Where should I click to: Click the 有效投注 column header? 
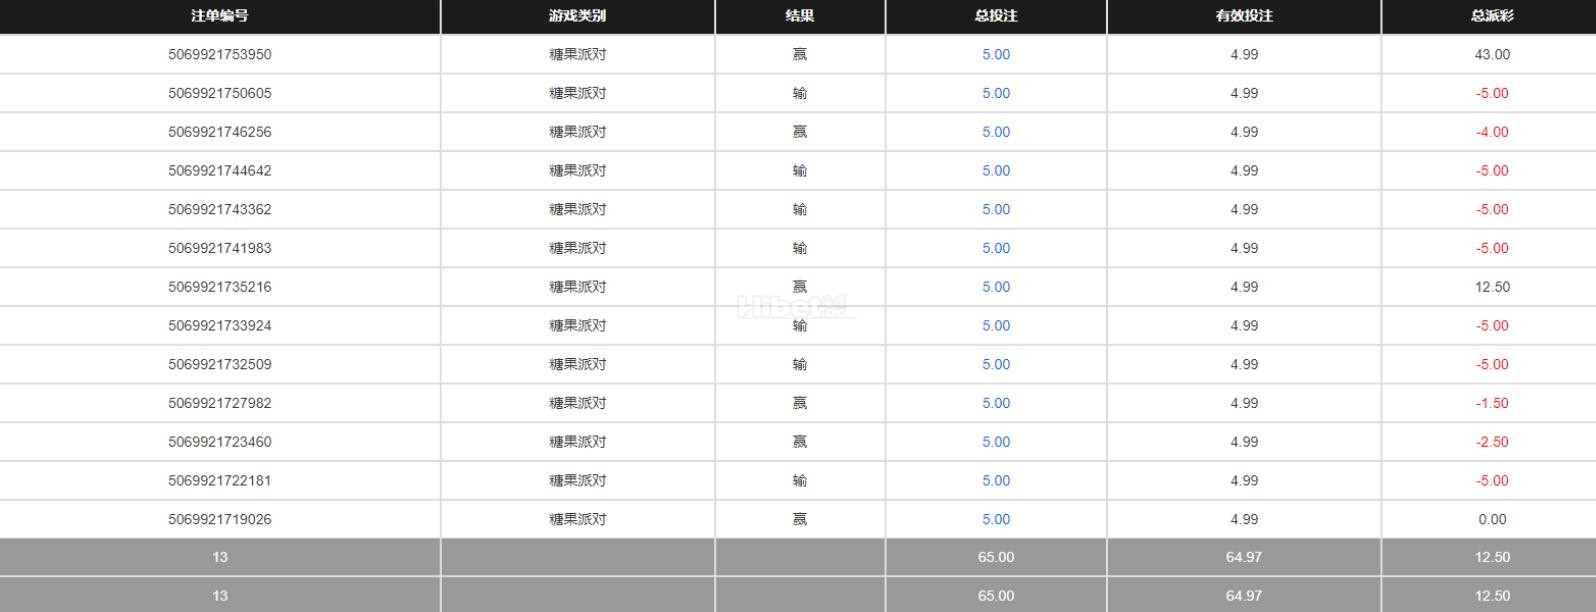(x=1243, y=16)
